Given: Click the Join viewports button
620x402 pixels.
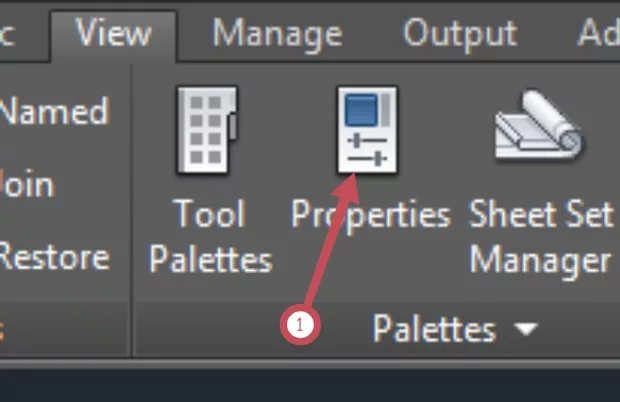Looking at the screenshot, I should point(27,184).
